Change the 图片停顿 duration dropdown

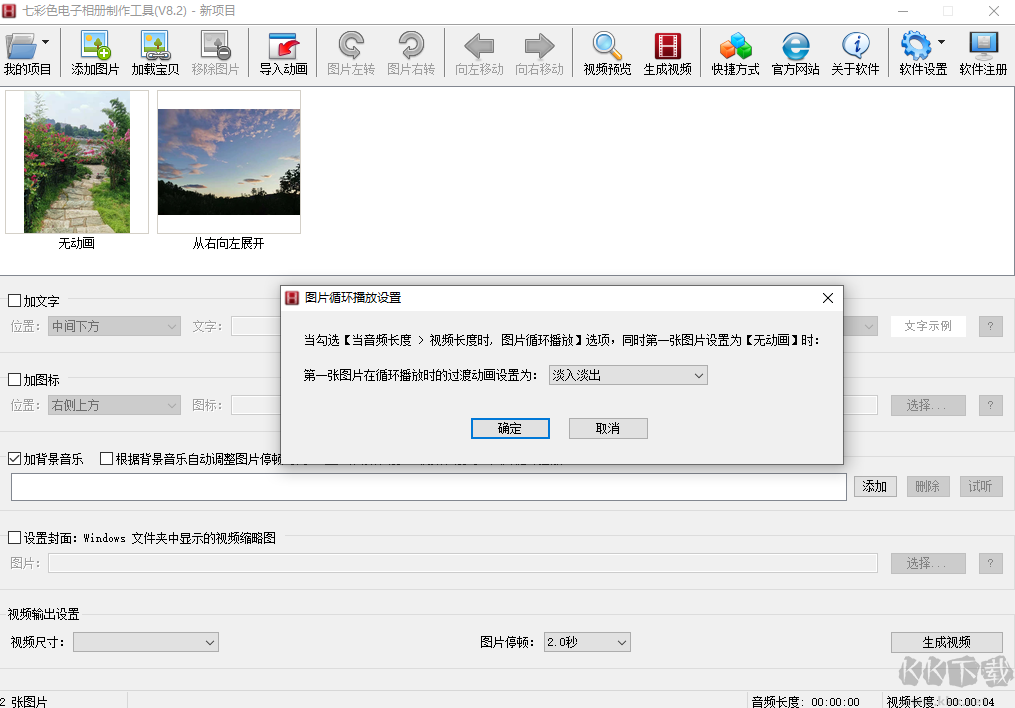click(x=586, y=642)
